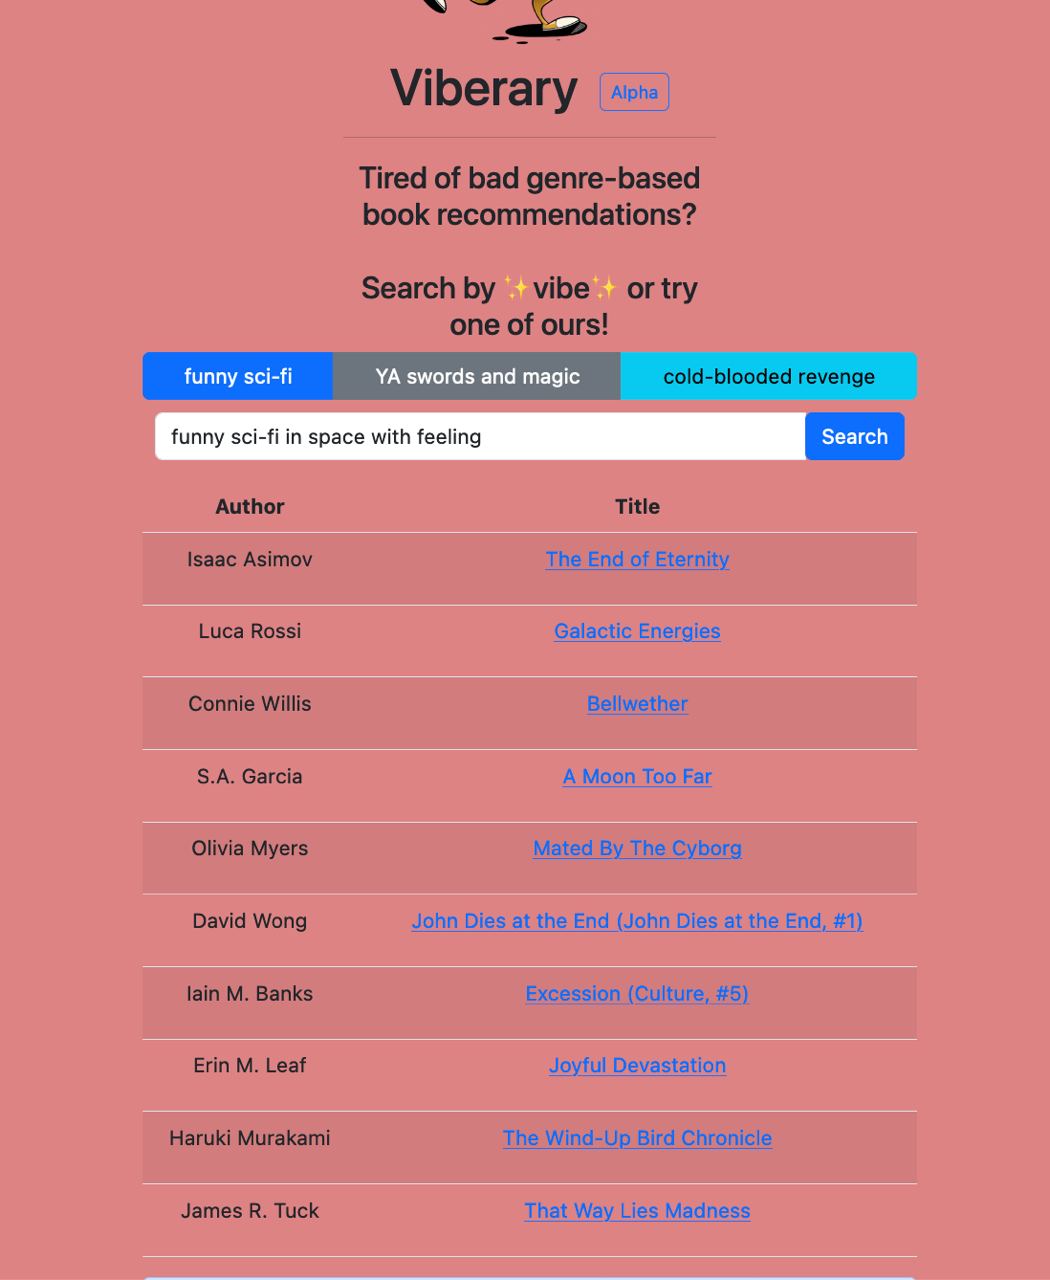Click the Viberary heading title
The image size is (1050, 1280).
[x=484, y=88]
